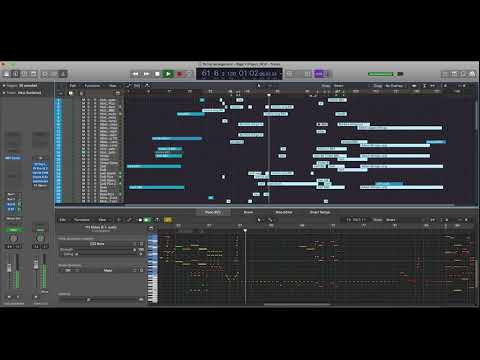
Task: Open the Note Pads button
Action: tap(454, 74)
